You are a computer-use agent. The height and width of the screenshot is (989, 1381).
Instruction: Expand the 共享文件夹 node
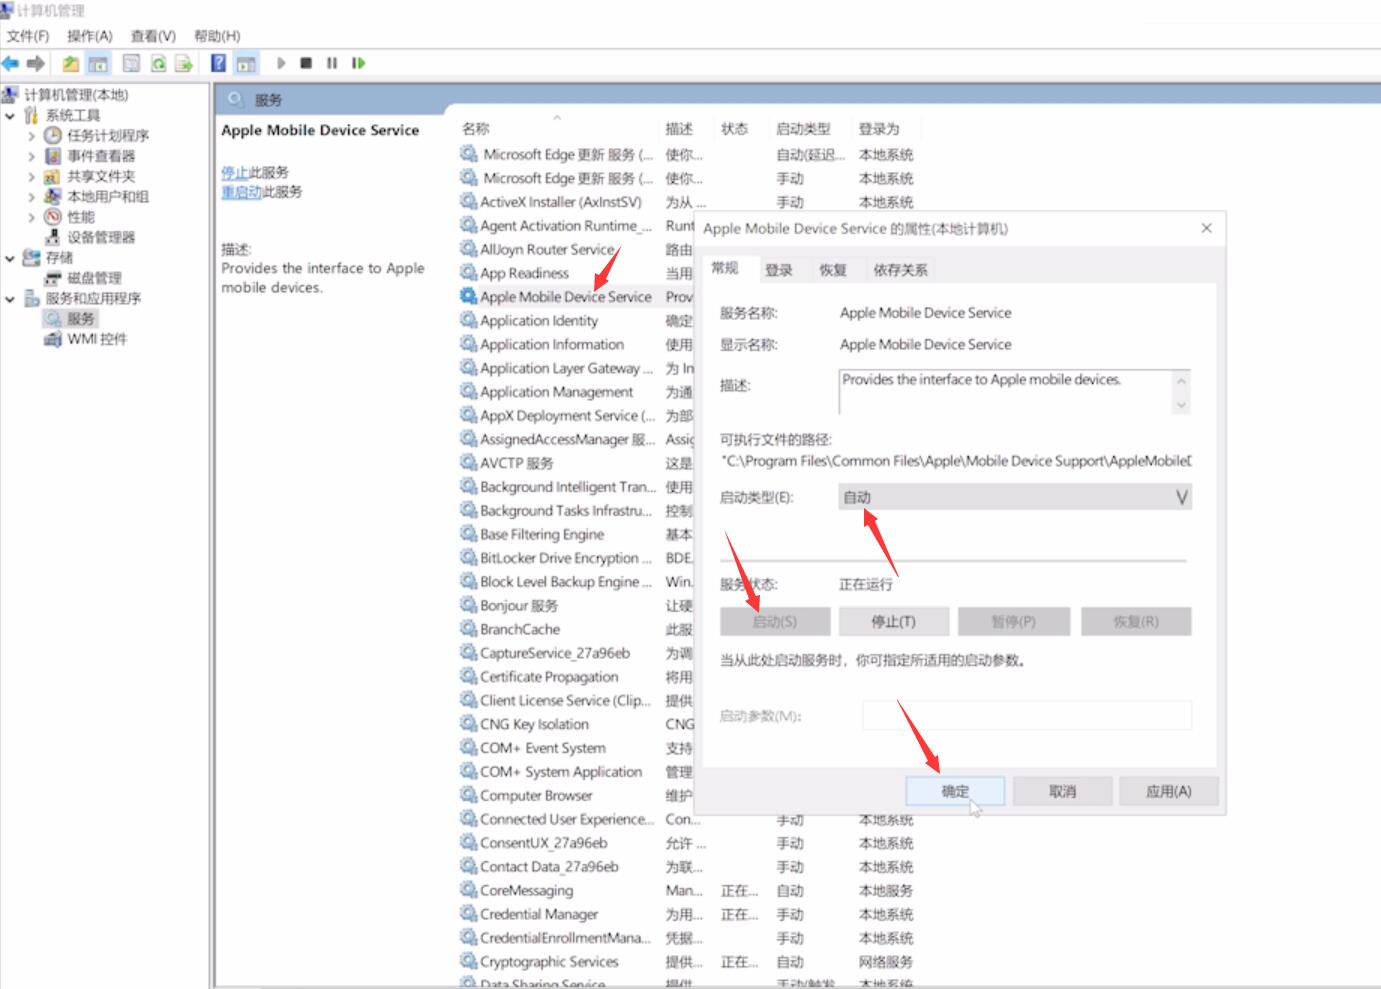coord(31,176)
